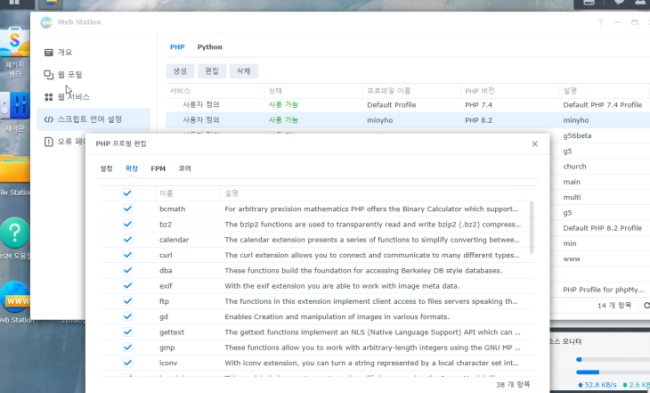Click the extension list vertical scrollbar
This screenshot has height=393, width=650.
[x=531, y=227]
